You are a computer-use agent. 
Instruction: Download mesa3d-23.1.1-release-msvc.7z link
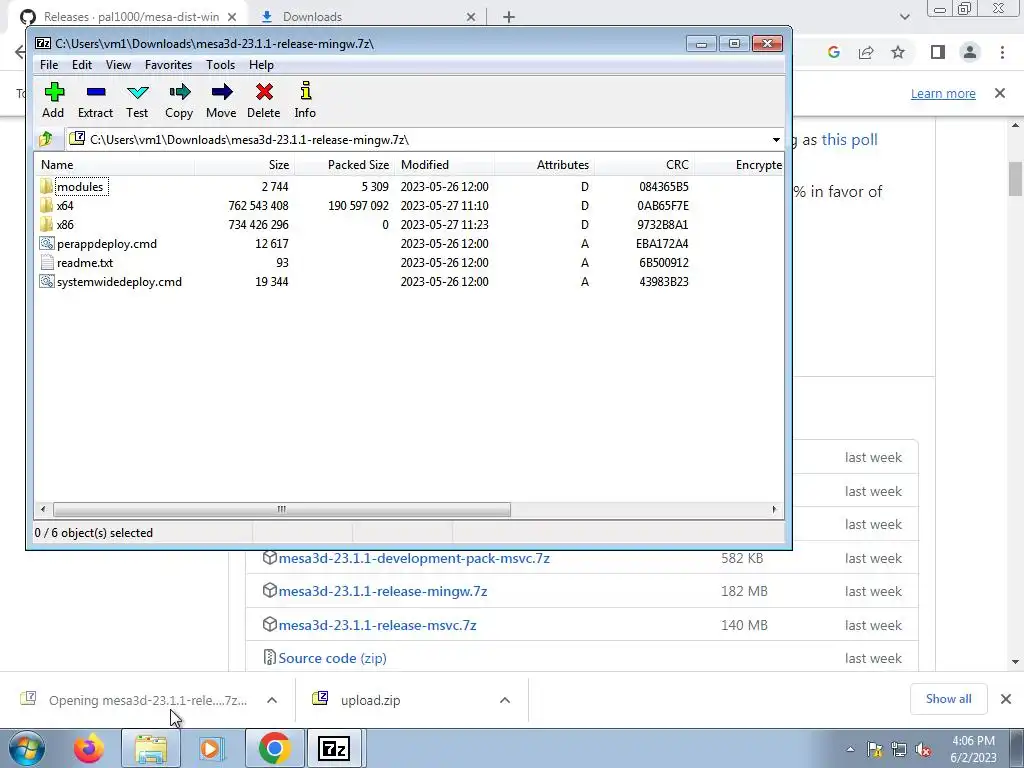(x=377, y=625)
